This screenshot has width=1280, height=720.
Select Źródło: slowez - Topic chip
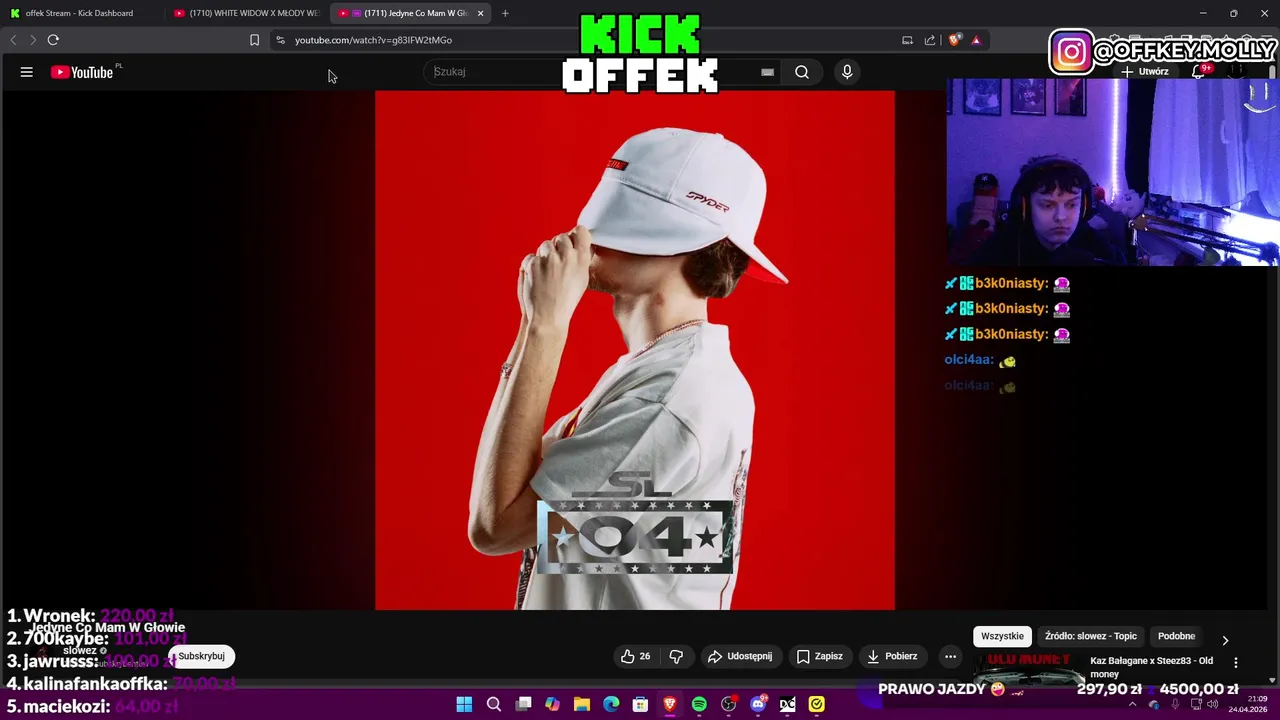[x=1091, y=636]
